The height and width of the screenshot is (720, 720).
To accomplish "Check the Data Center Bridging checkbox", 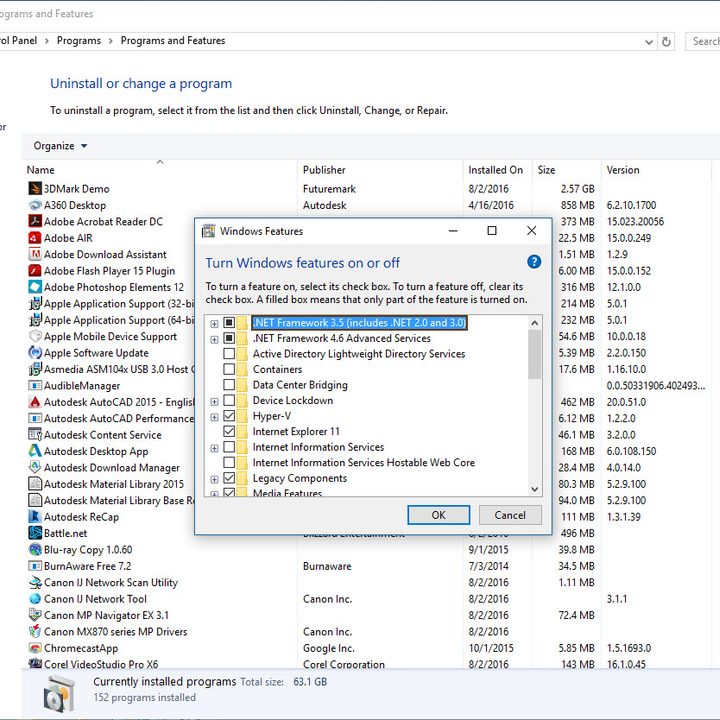I will click(229, 385).
